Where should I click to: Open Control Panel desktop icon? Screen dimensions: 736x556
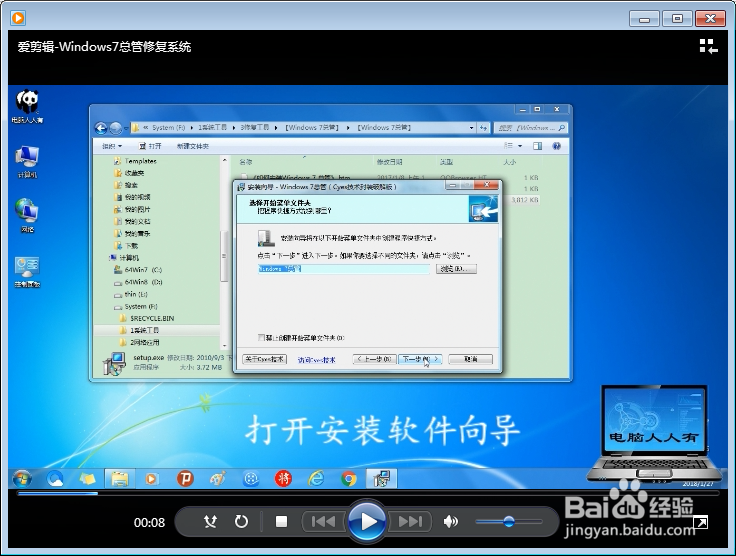[27, 272]
